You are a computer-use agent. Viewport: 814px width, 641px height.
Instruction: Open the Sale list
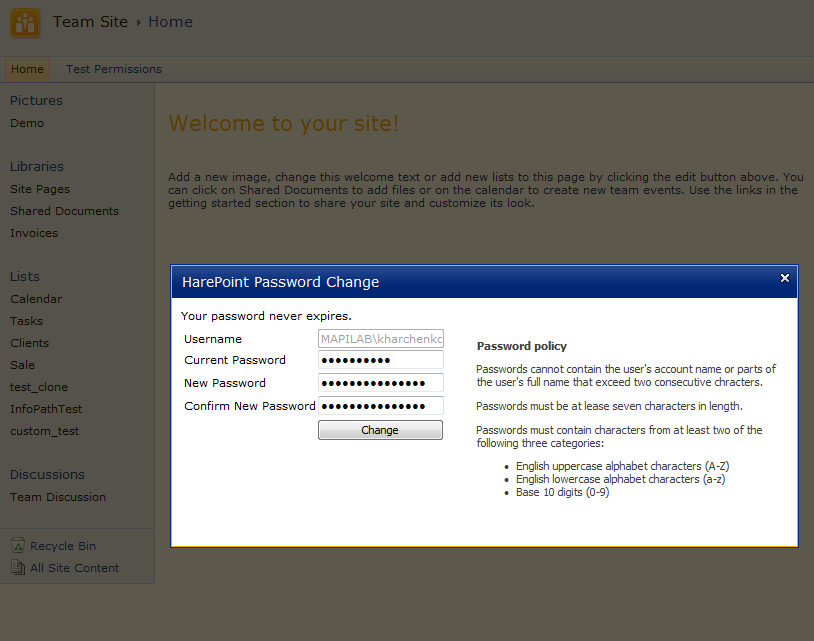(22, 365)
